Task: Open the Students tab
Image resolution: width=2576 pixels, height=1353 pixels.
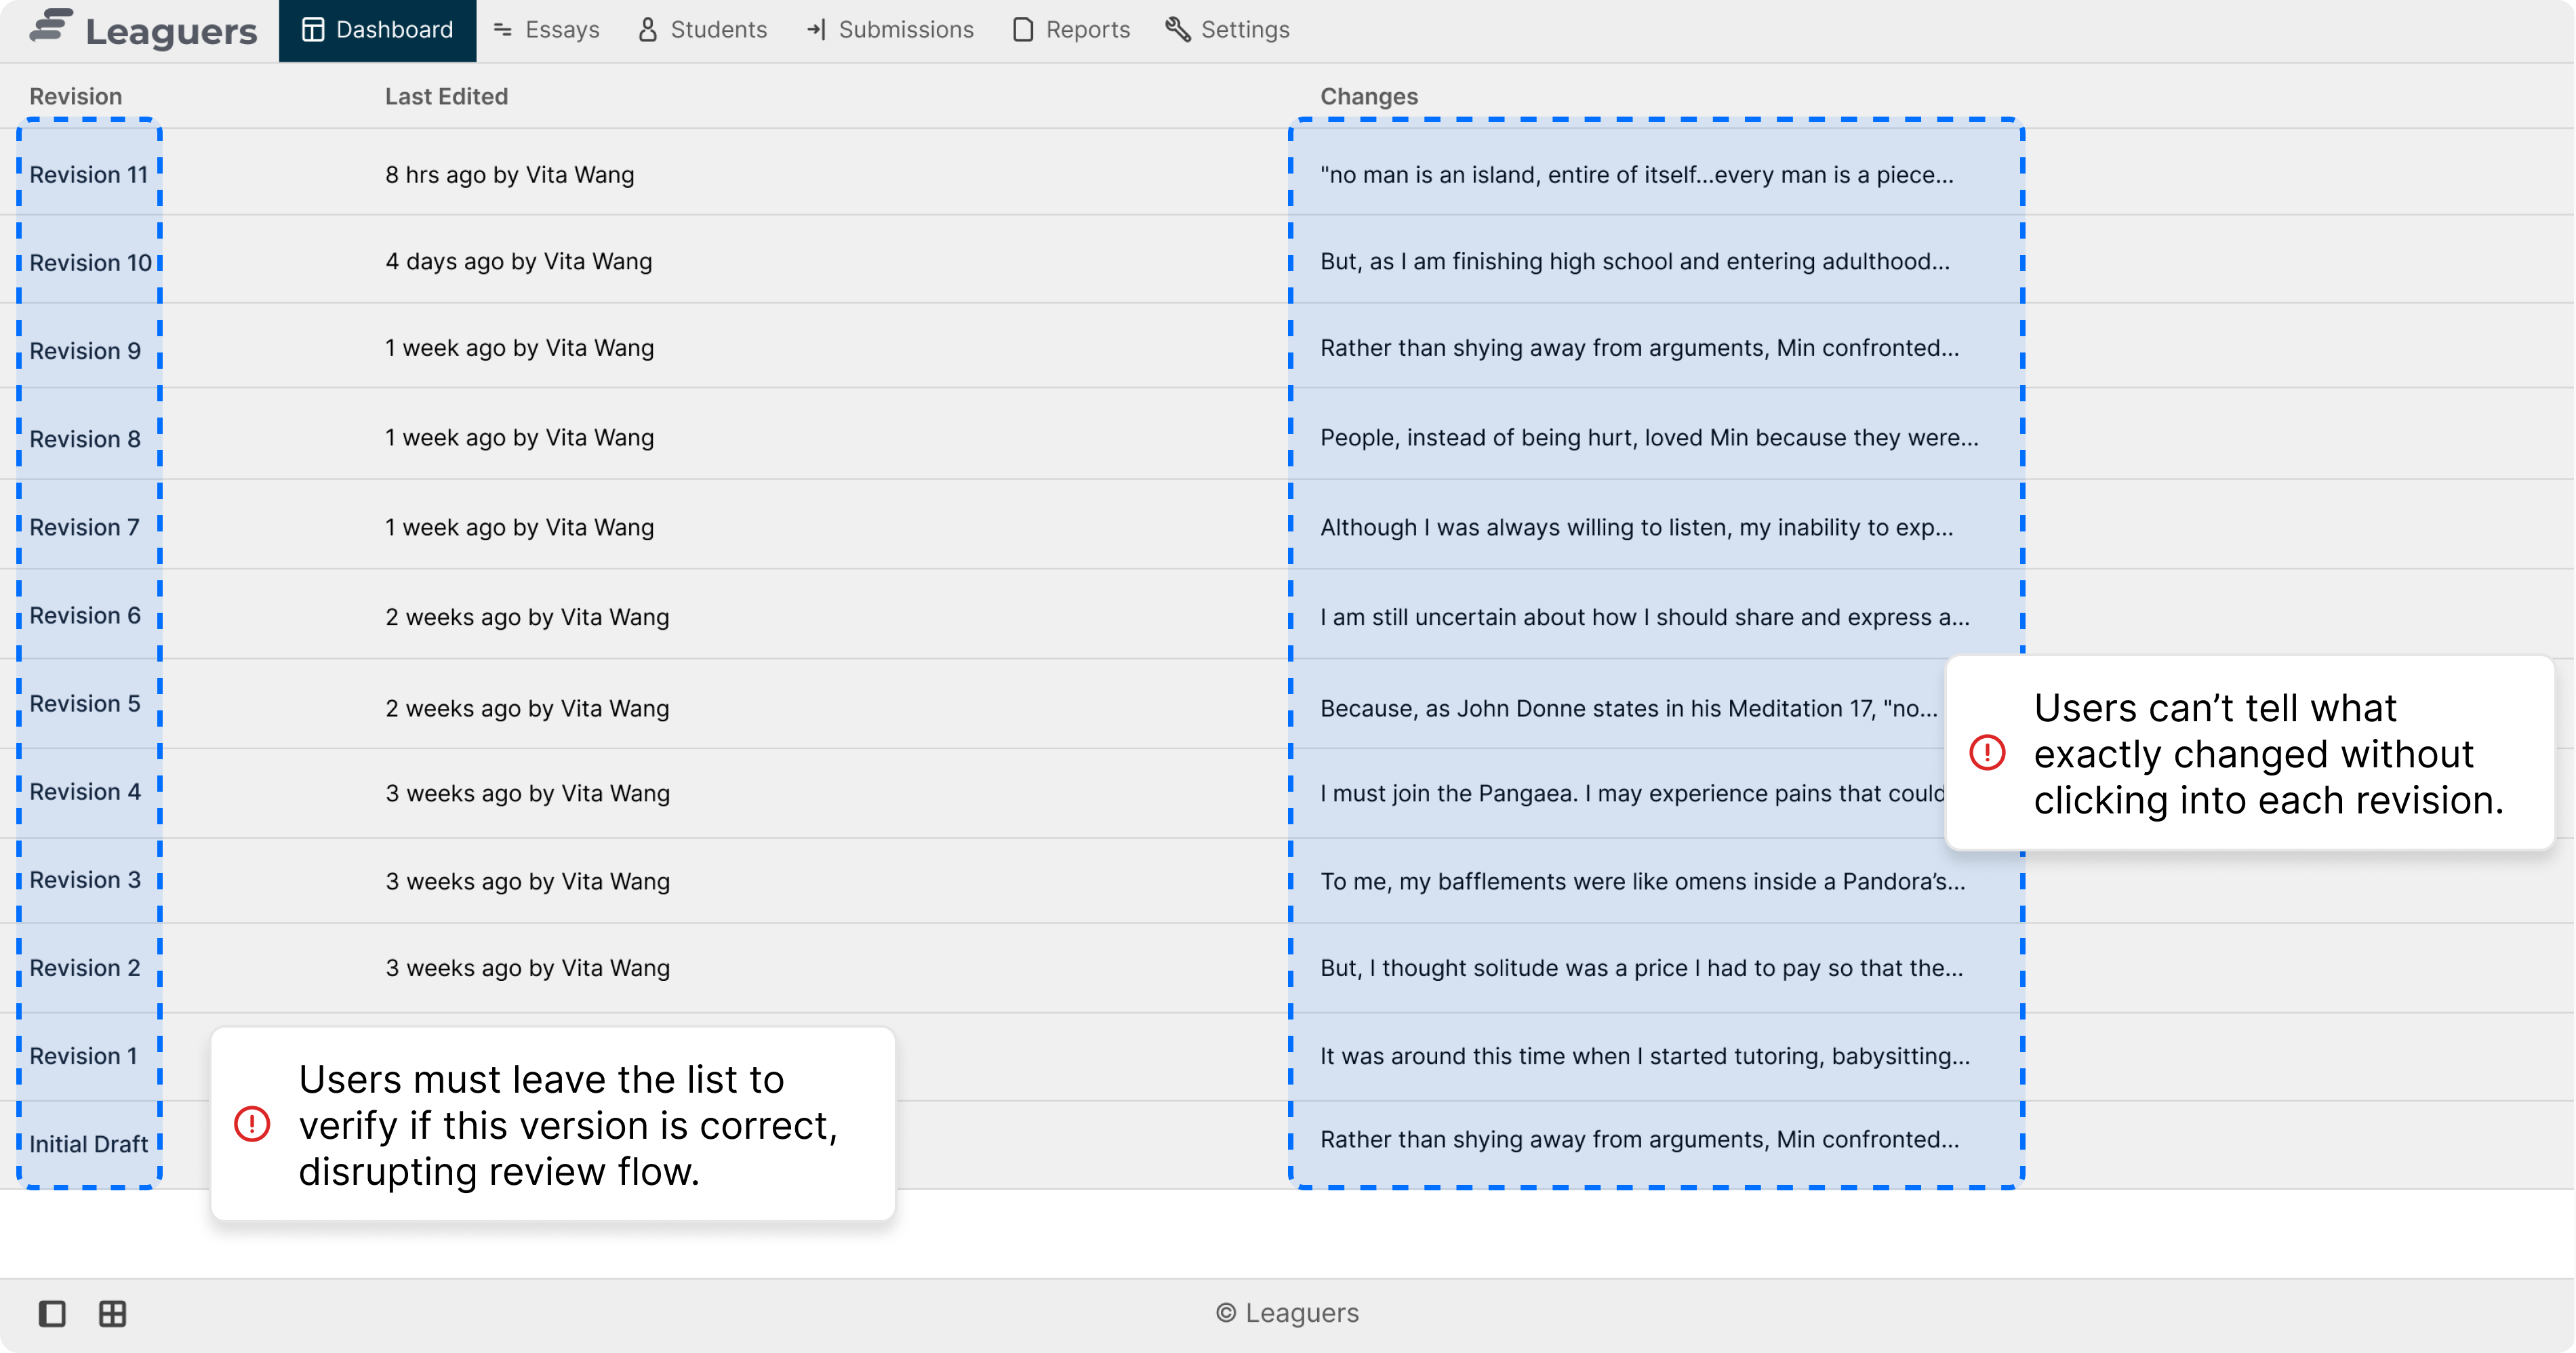Action: (702, 30)
